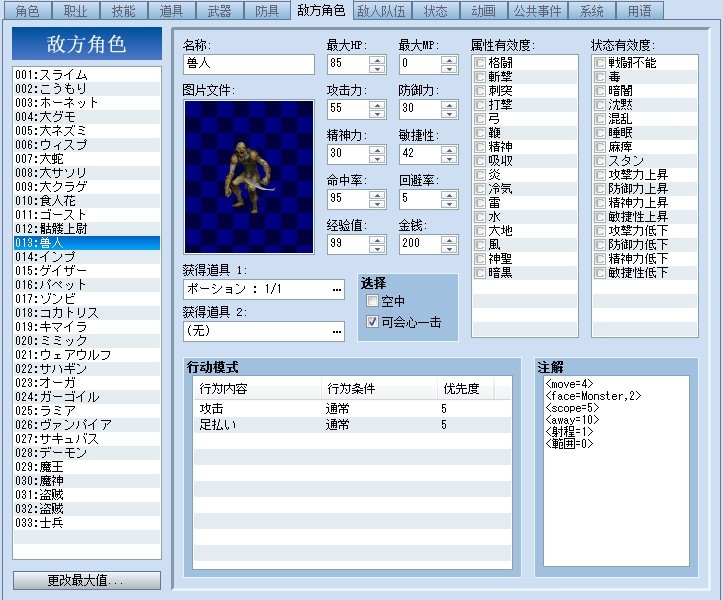Viewport: 723px width, 600px height.
Task: Select enemy 026:ヴァンパイア in list
Action: [x=87, y=425]
